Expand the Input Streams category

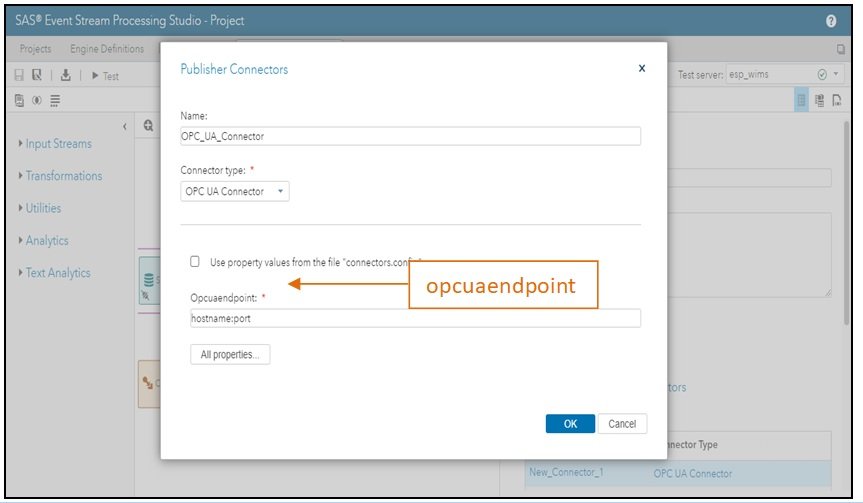pyautogui.click(x=55, y=144)
